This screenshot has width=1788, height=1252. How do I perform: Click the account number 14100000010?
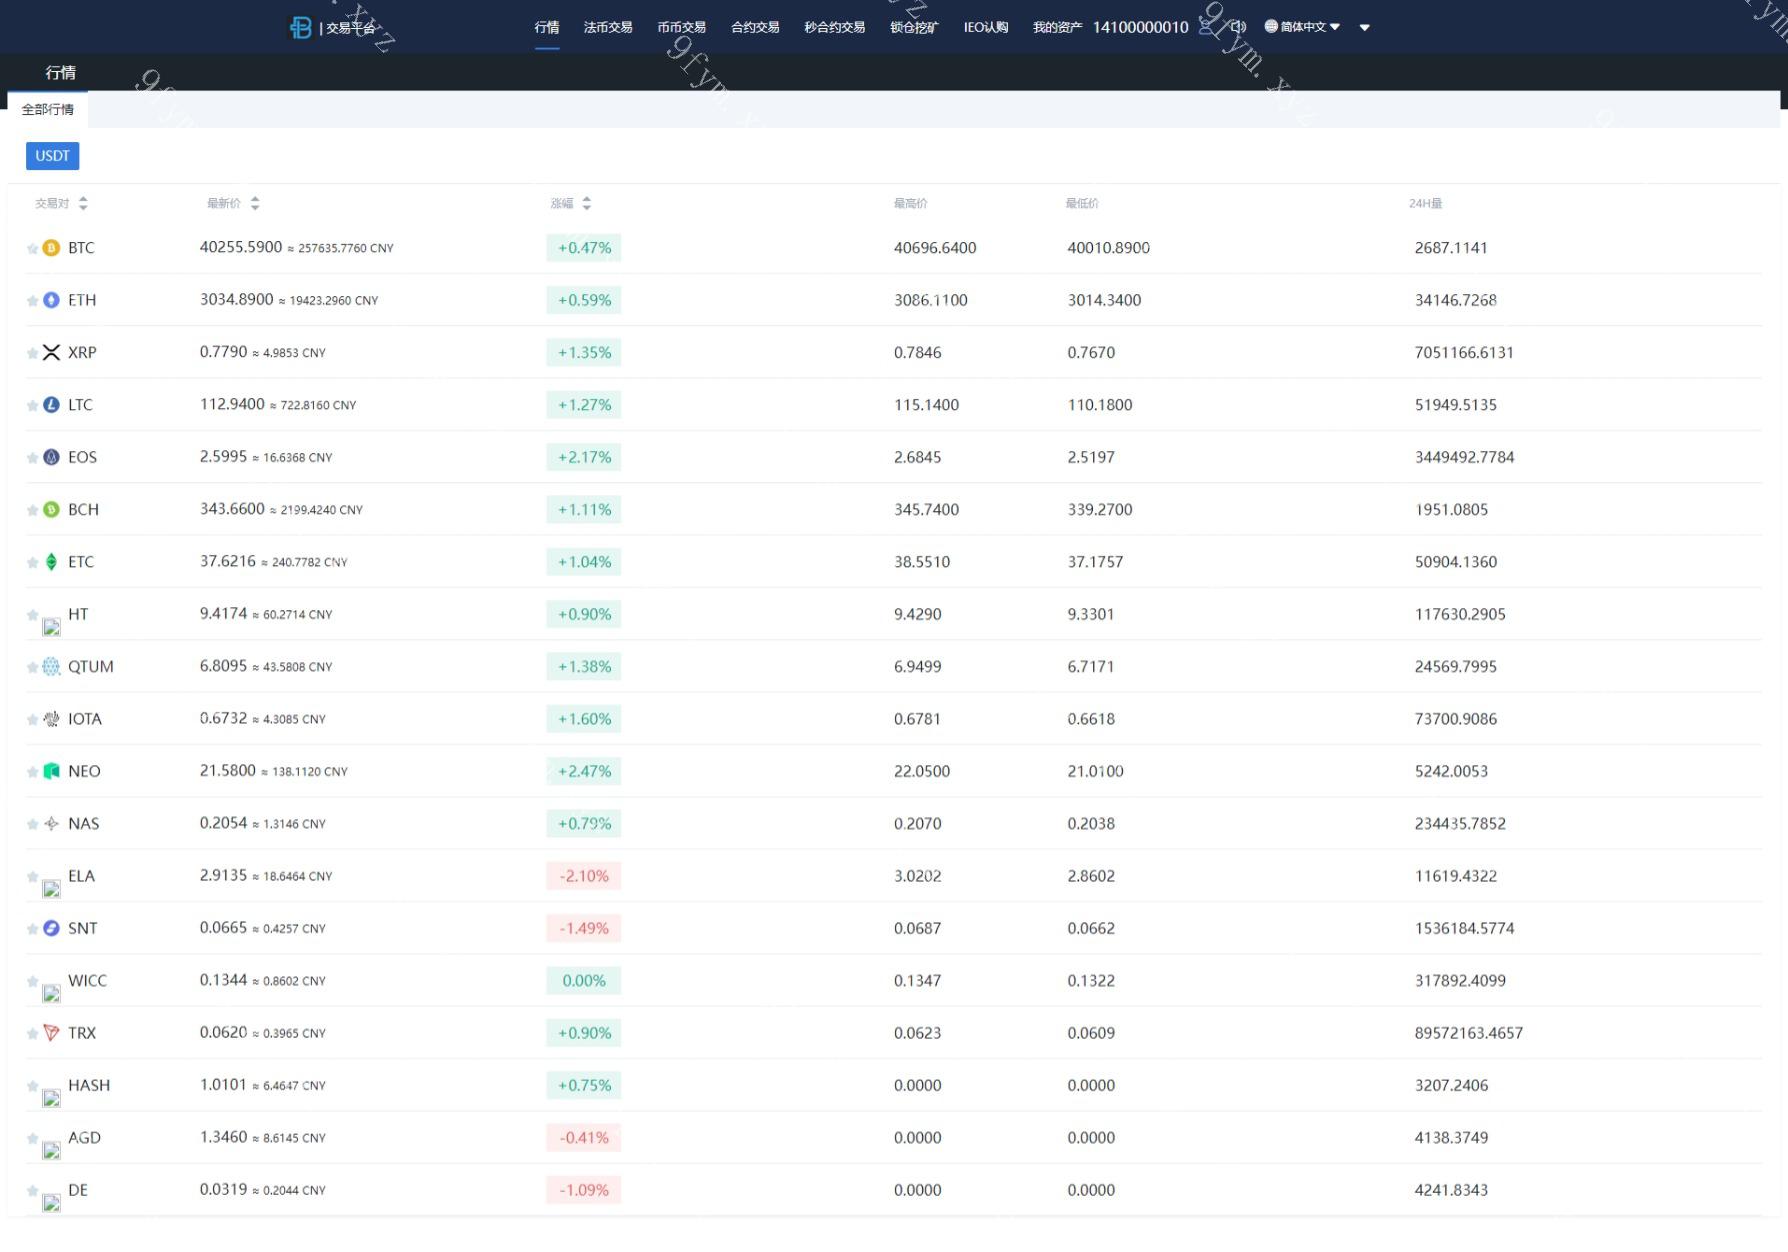pos(1141,27)
